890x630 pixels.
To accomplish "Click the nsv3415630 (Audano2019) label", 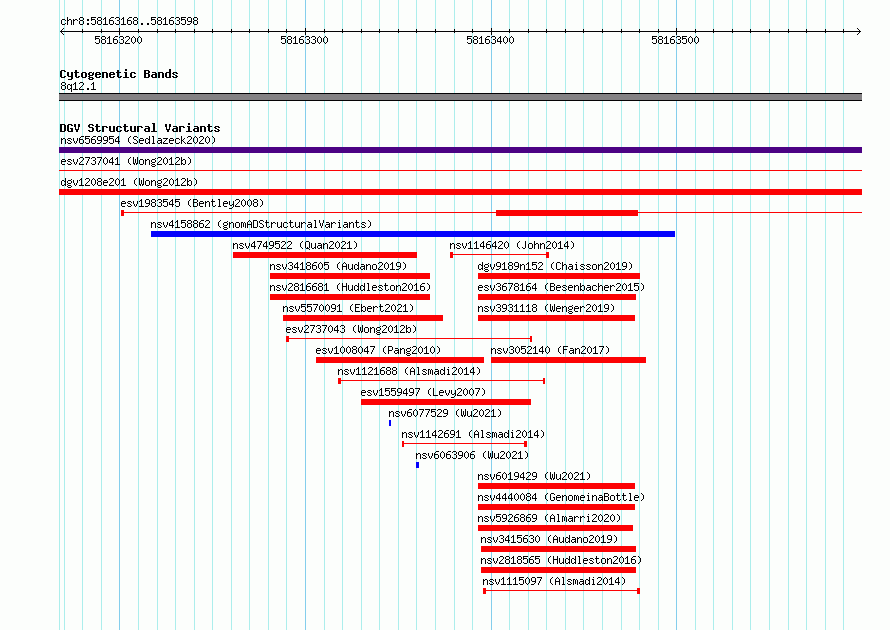I will [549, 539].
